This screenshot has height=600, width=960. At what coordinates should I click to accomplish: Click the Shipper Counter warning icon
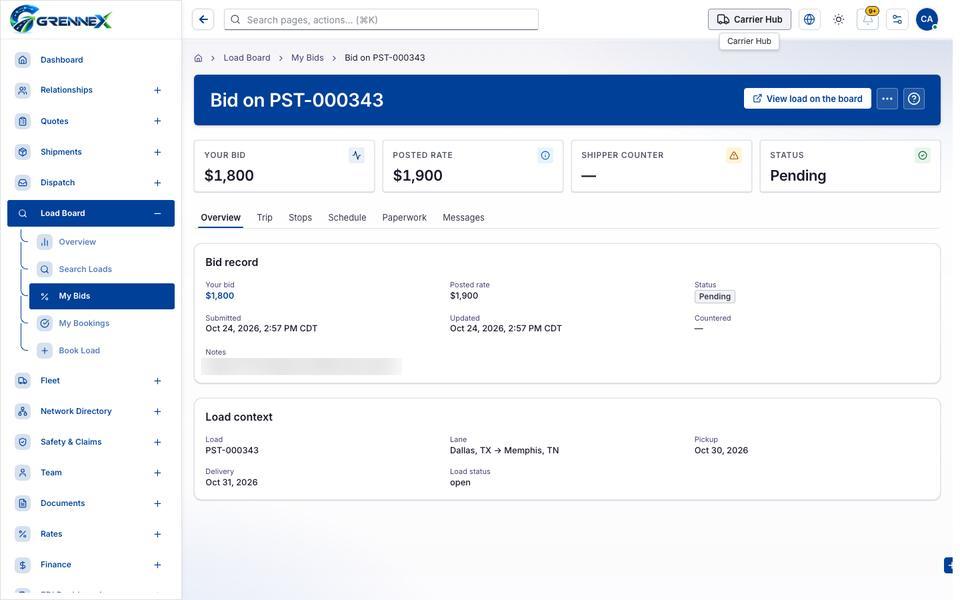[x=734, y=156]
